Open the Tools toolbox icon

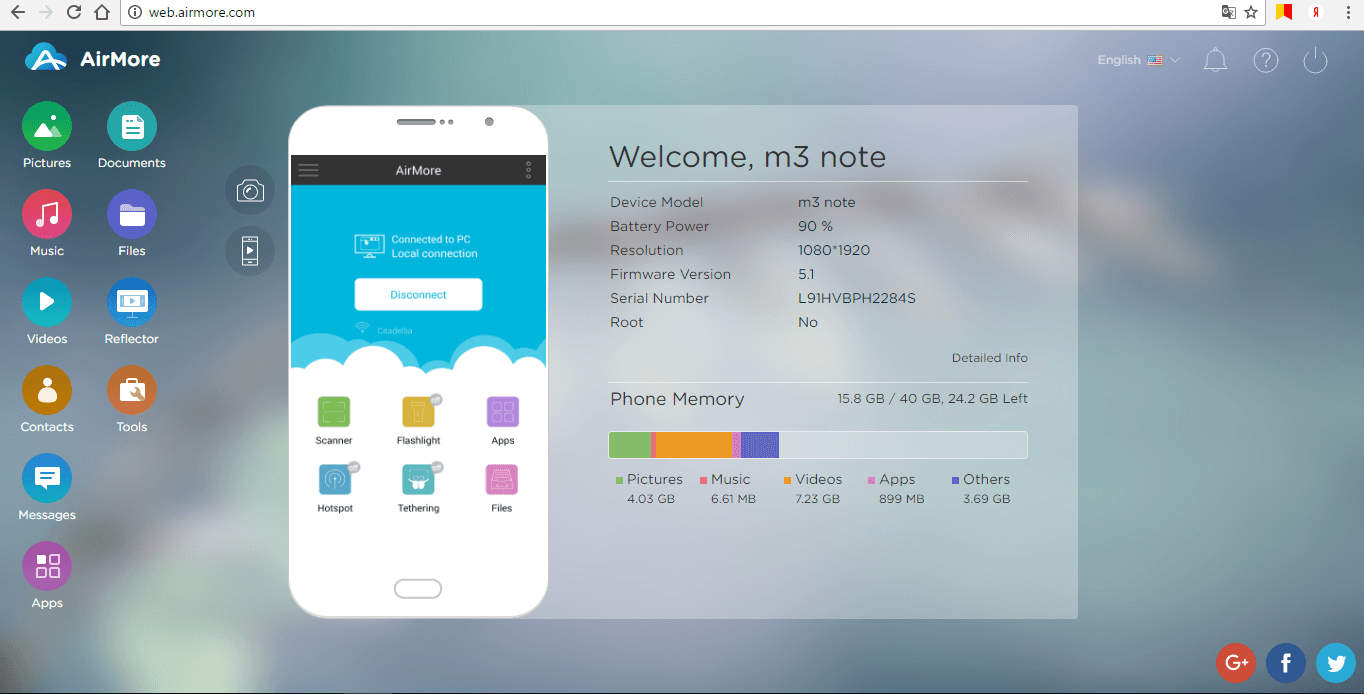(x=132, y=391)
